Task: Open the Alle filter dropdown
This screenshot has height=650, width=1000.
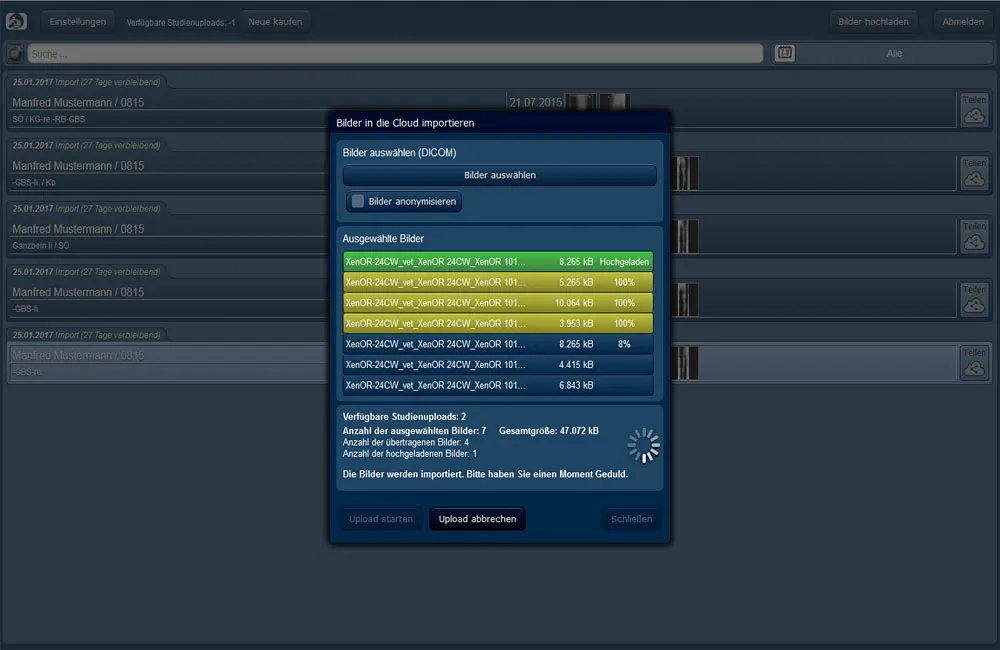Action: coord(893,53)
